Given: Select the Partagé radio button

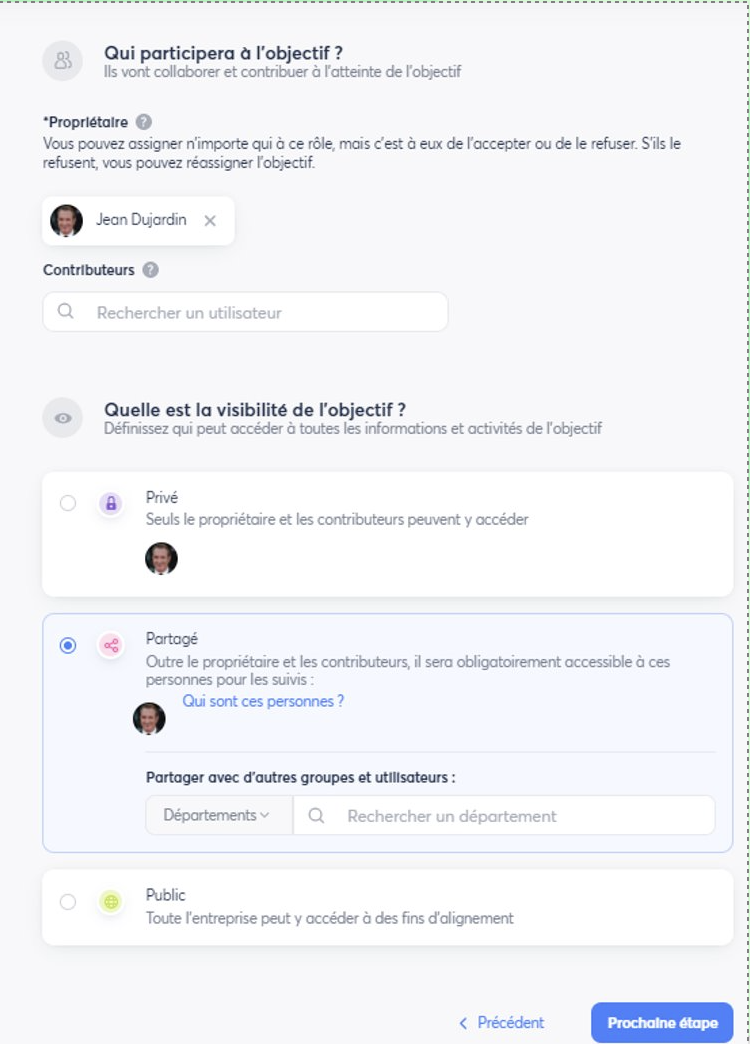Looking at the screenshot, I should (68, 646).
